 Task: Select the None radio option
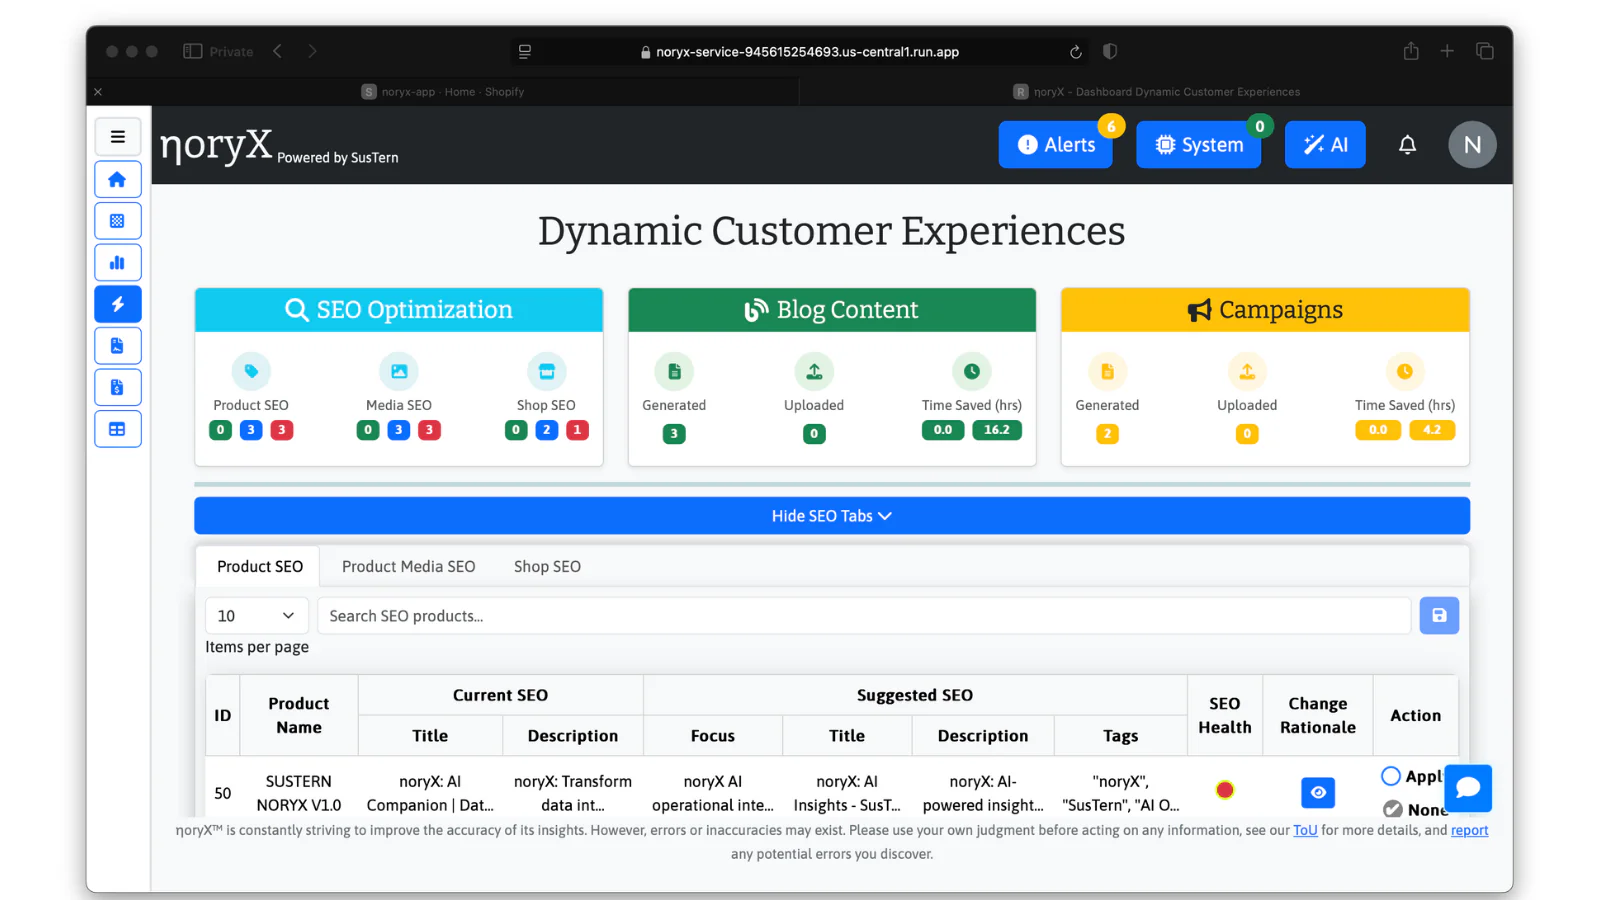pos(1392,808)
